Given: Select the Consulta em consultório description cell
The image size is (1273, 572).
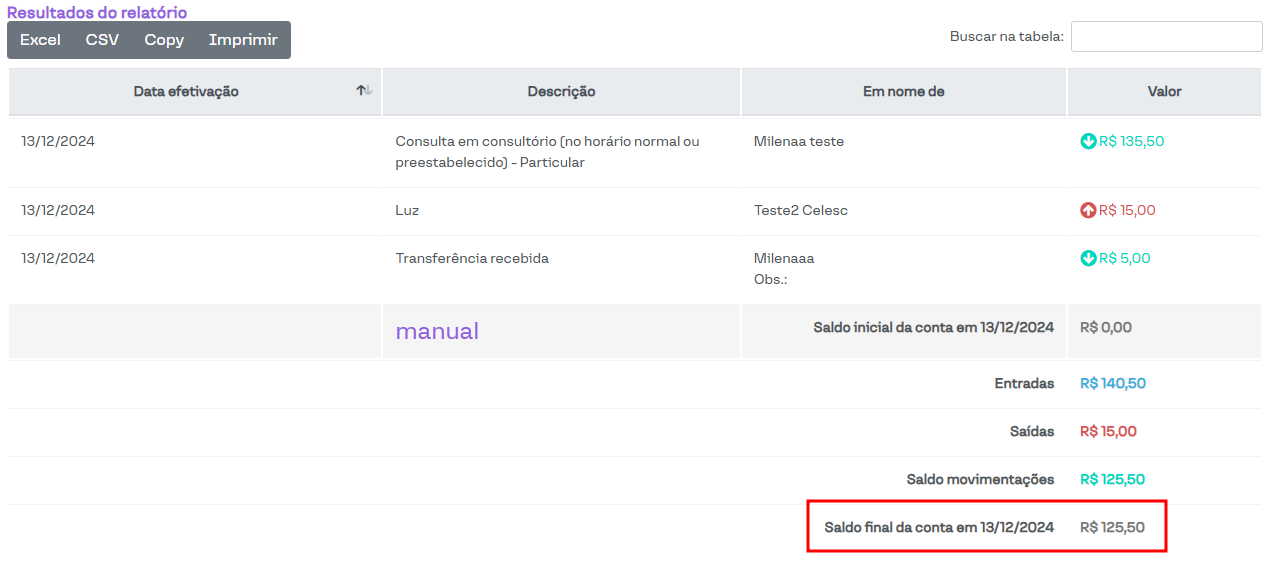Looking at the screenshot, I should coord(547,152).
